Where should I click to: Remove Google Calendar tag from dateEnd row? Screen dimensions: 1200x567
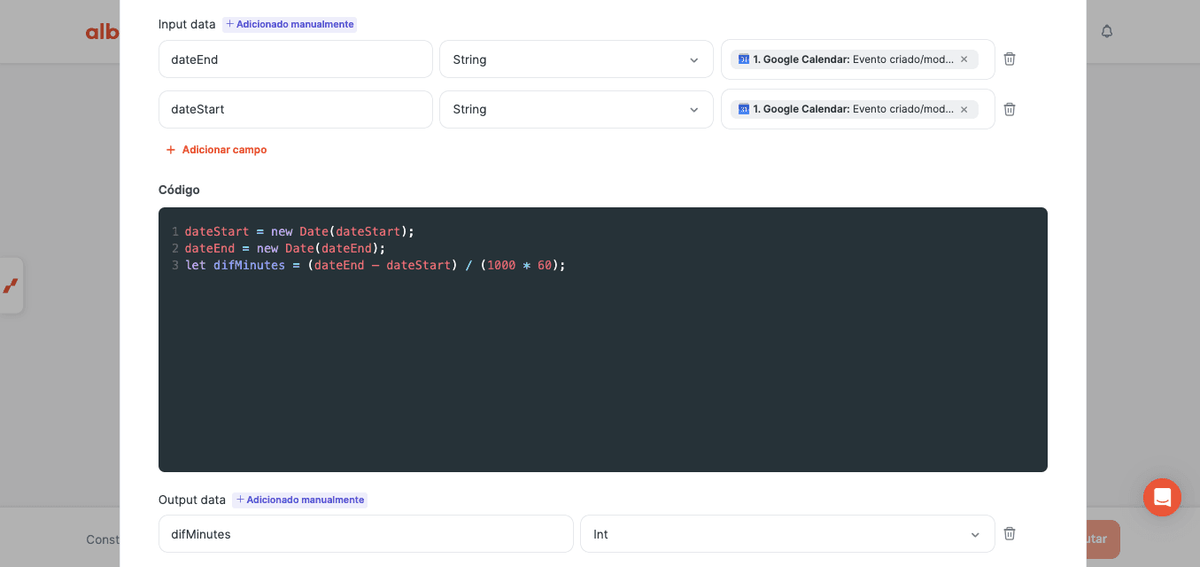point(964,59)
